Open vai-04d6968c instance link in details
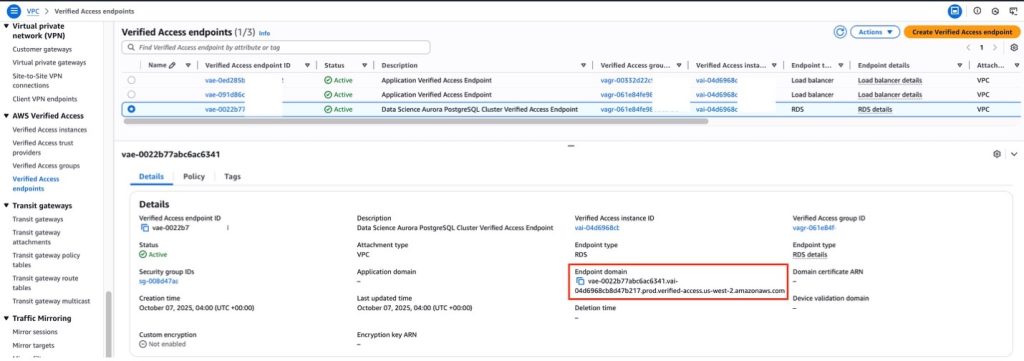Viewport: 1024px width, 361px height. [597, 228]
